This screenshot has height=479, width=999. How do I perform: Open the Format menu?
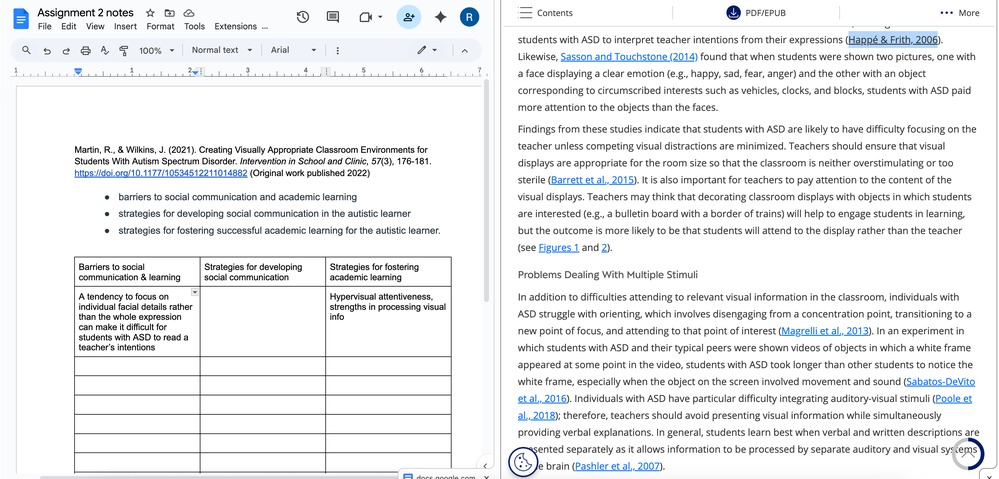(x=160, y=26)
